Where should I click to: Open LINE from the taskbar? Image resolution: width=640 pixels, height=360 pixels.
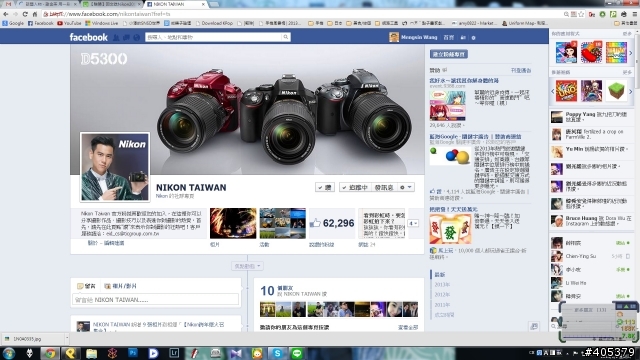[297, 353]
